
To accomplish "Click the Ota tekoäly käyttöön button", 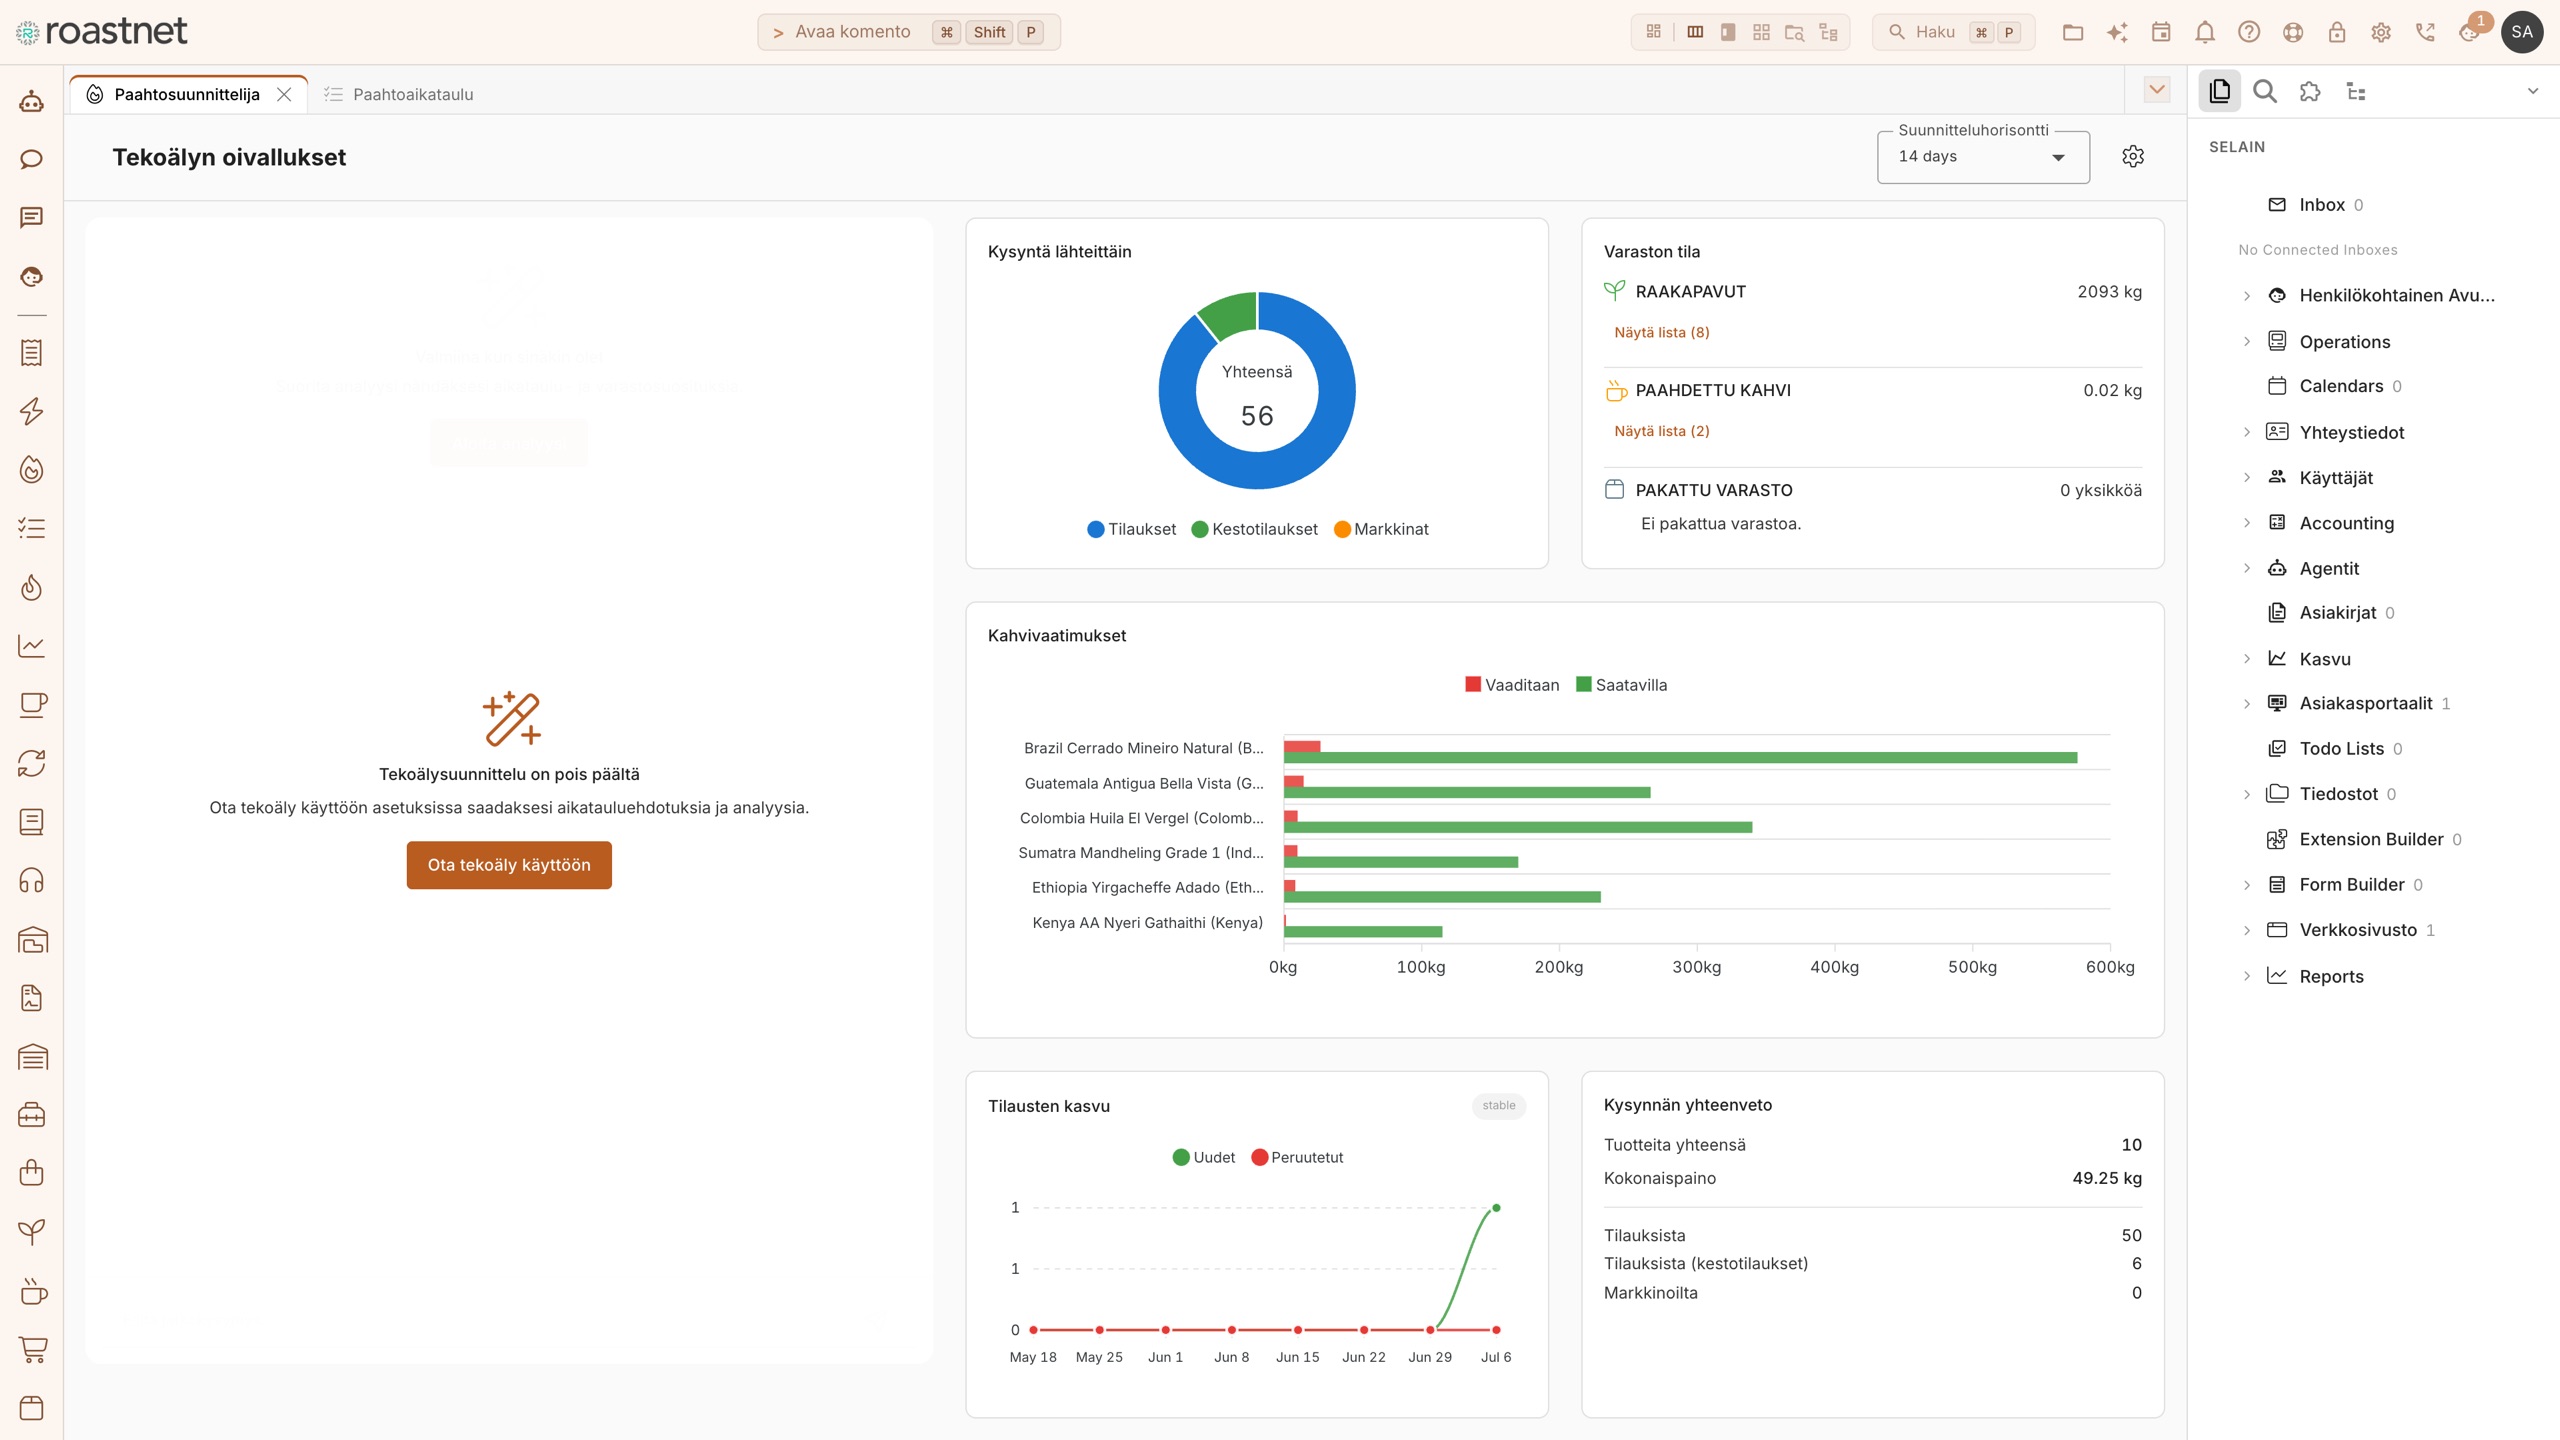I will point(509,865).
